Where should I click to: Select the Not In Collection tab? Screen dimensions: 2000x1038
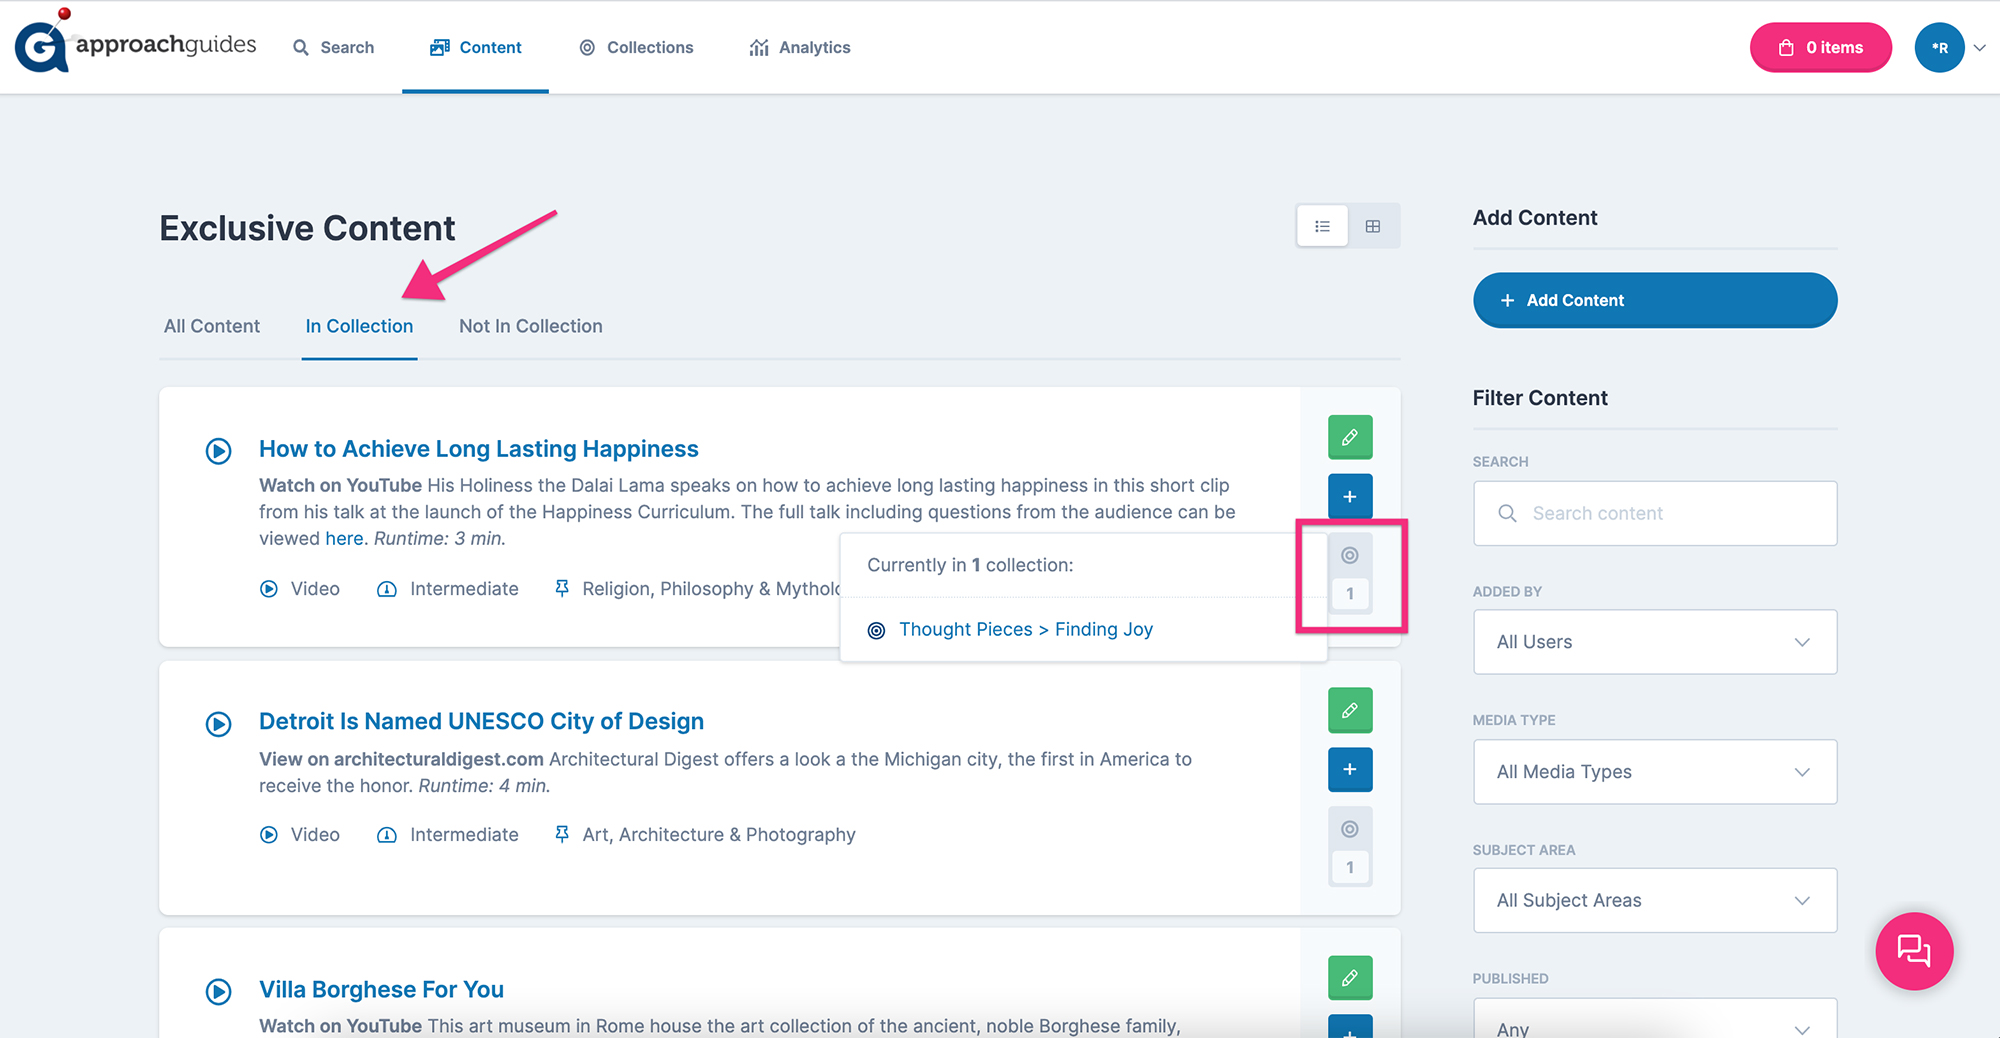(531, 326)
